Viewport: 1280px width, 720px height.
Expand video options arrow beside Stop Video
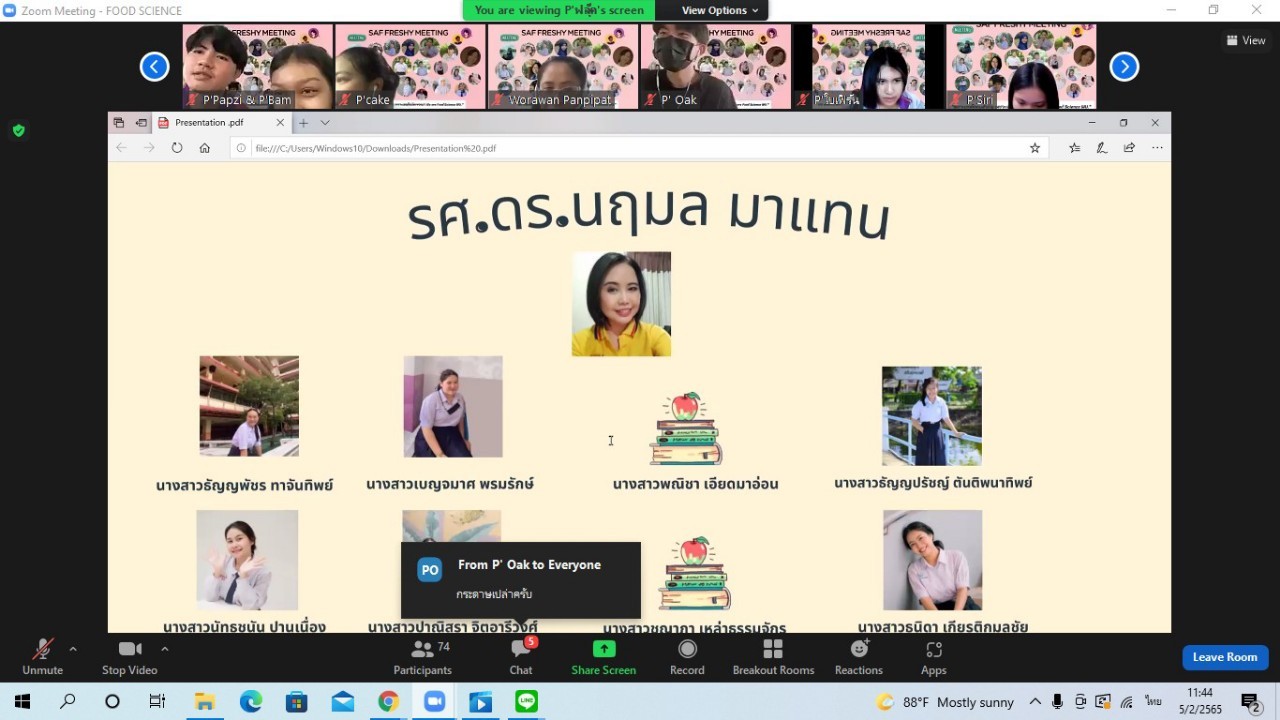[x=165, y=649]
